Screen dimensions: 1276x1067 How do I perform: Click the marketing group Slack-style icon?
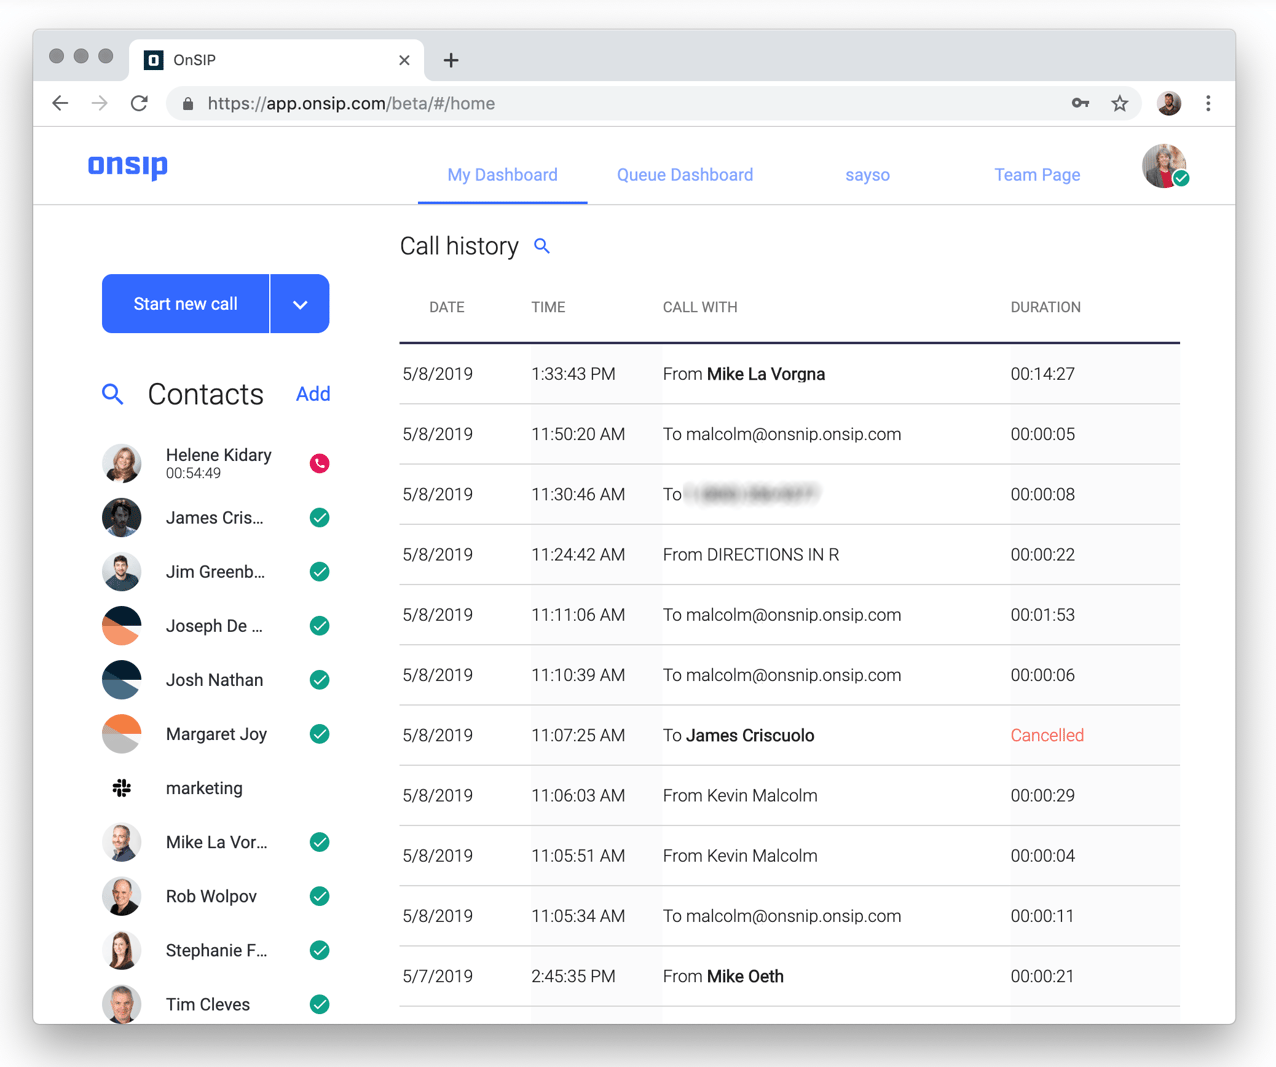click(x=122, y=788)
